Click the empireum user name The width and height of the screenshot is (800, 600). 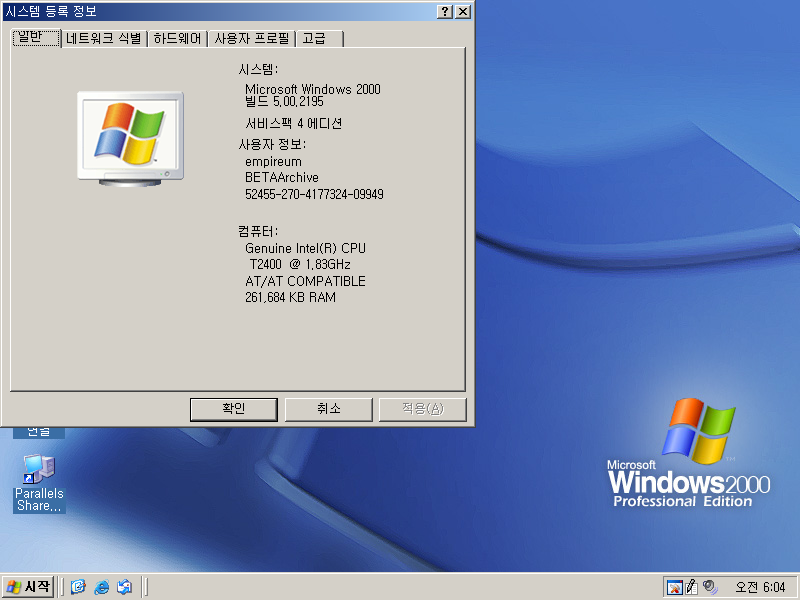pyautogui.click(x=273, y=162)
